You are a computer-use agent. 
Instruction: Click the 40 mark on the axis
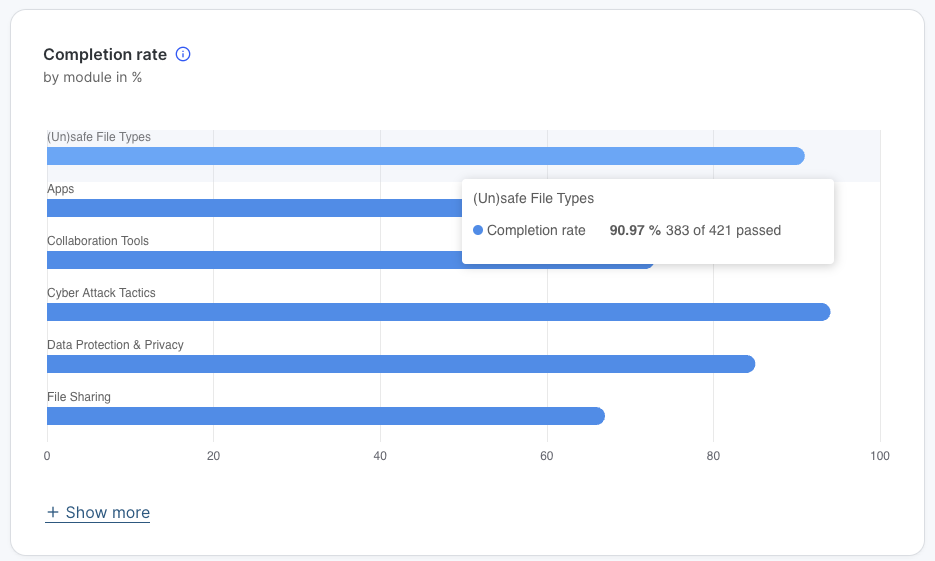[380, 456]
